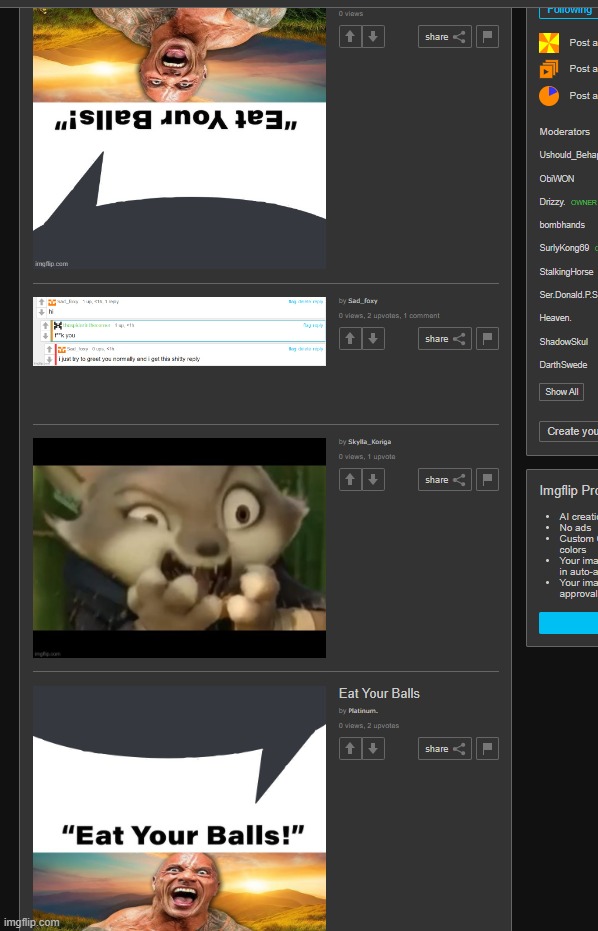Open moderator DarthSwede profile
Viewport: 598px width, 931px height.
(563, 365)
